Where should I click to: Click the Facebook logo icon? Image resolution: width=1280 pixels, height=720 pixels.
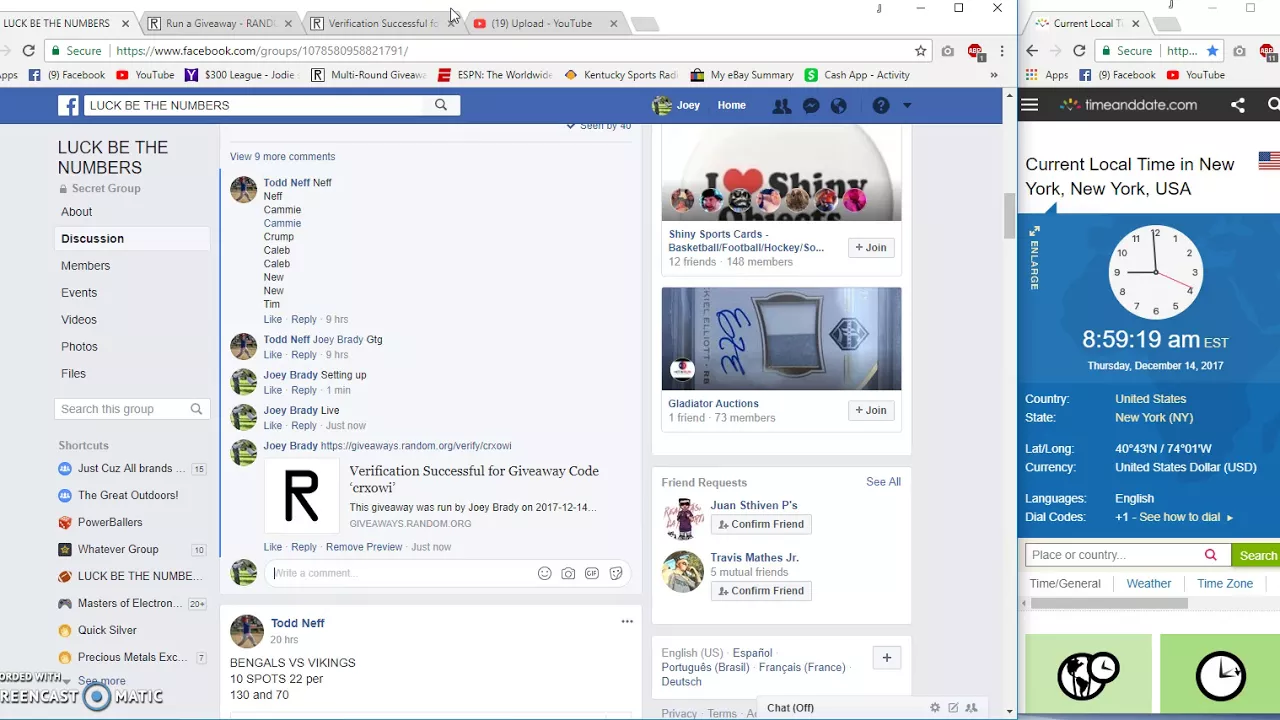point(68,105)
